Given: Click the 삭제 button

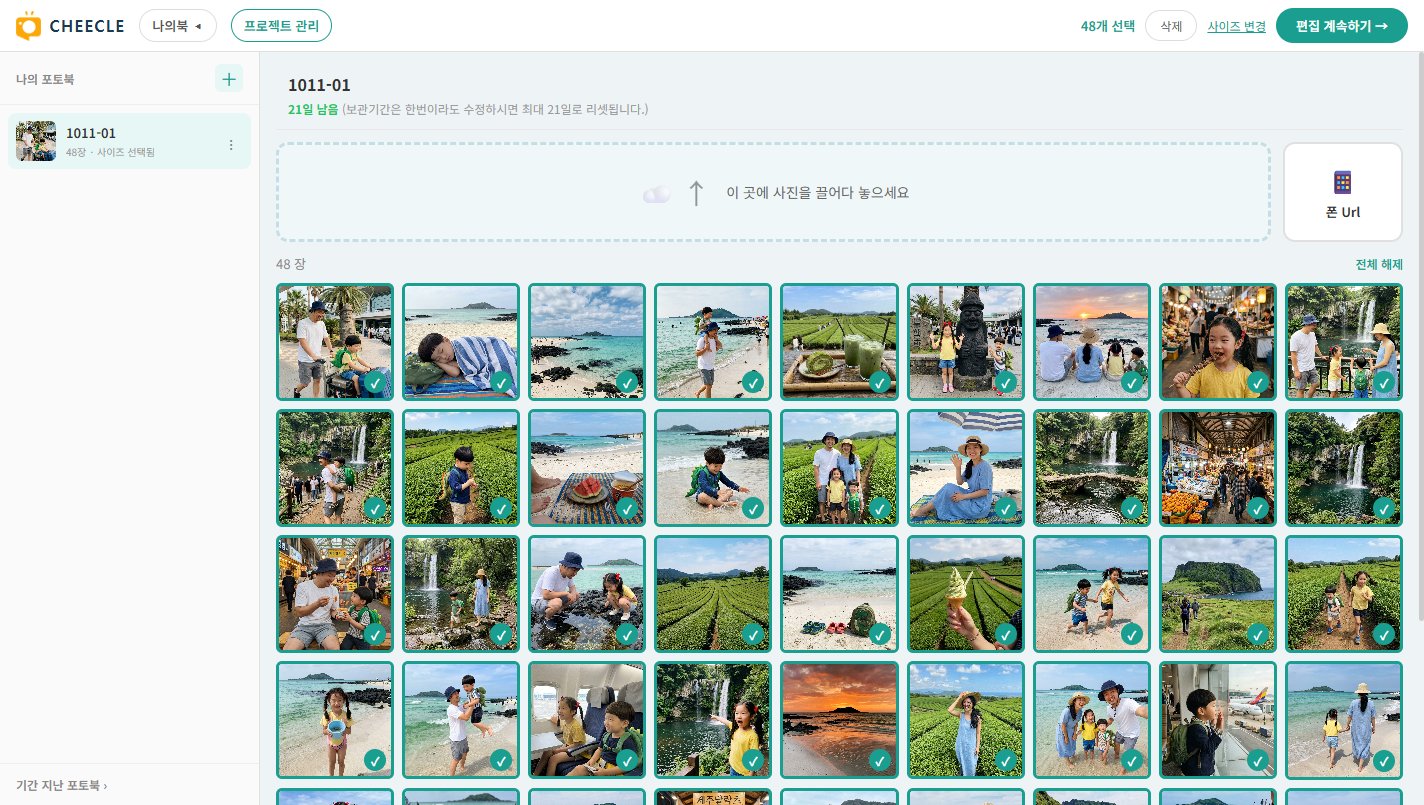Looking at the screenshot, I should point(1171,26).
